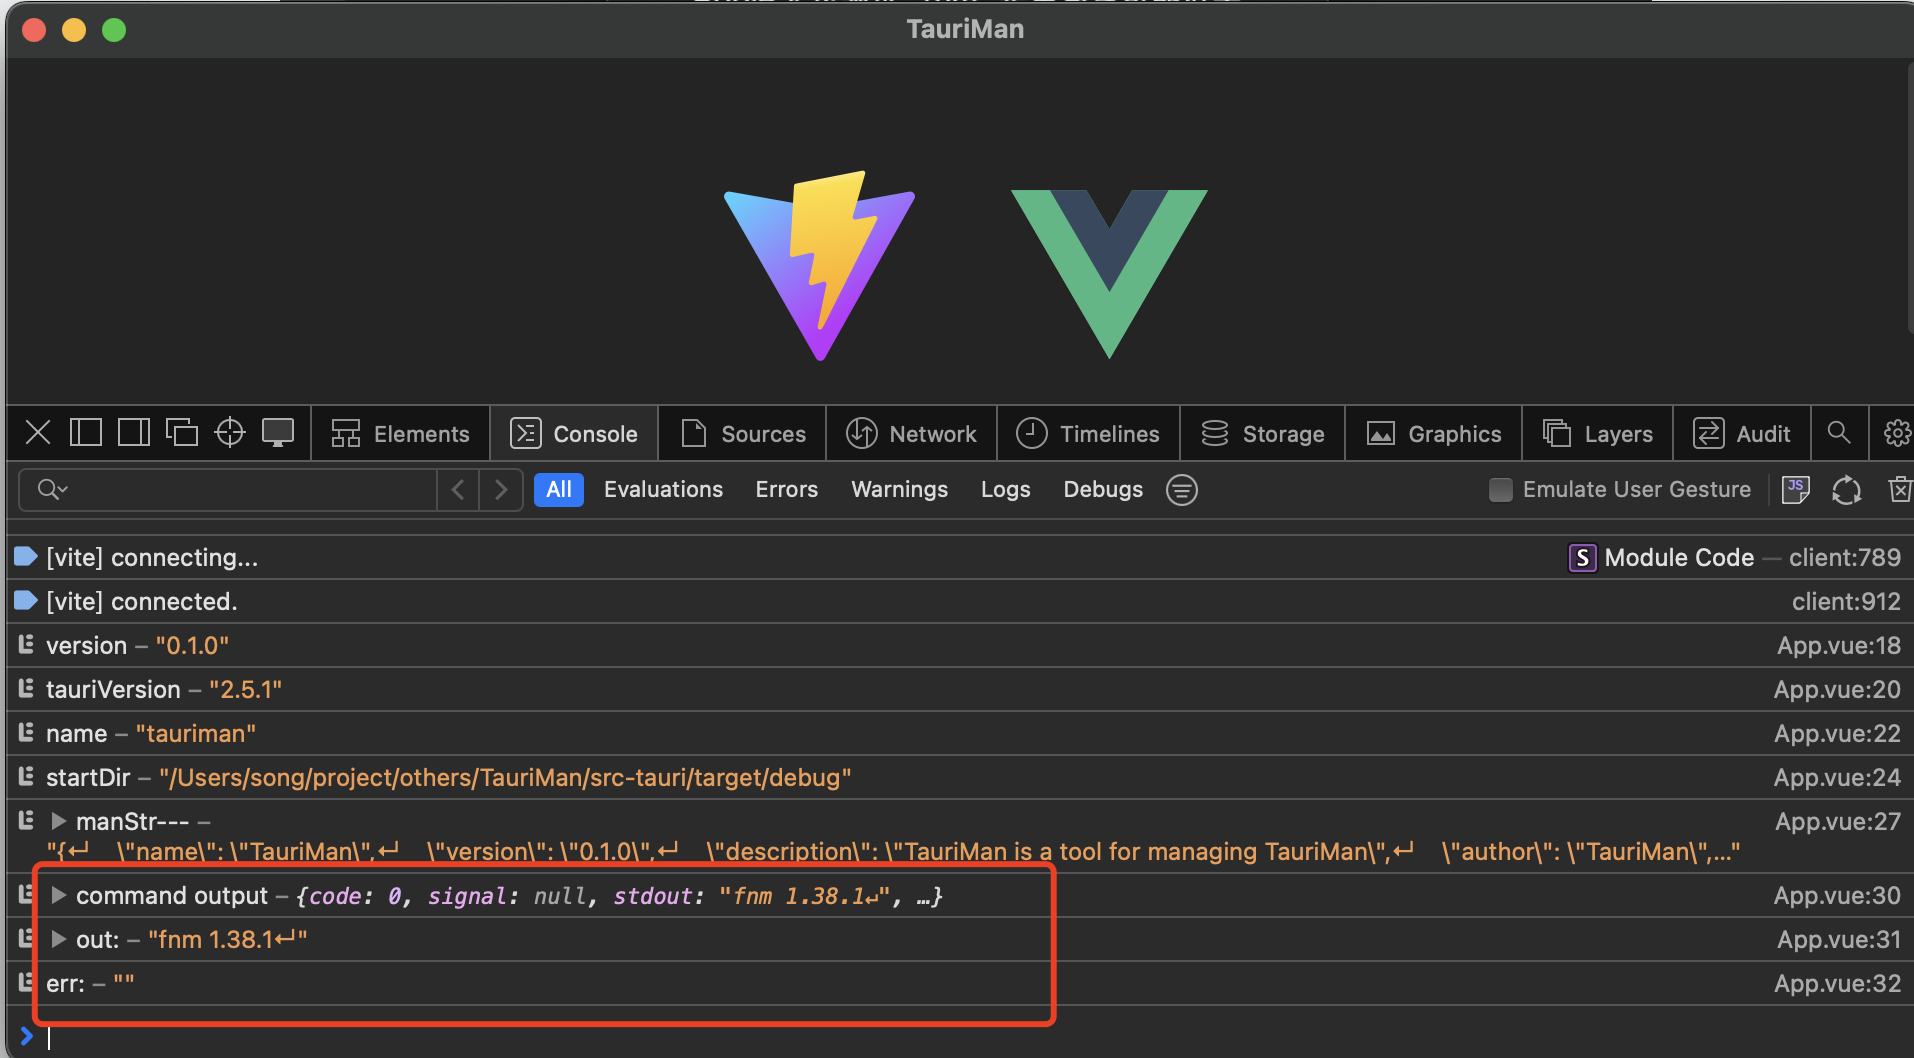This screenshot has width=1914, height=1058.
Task: Activate the element selection crosshair
Action: [230, 433]
